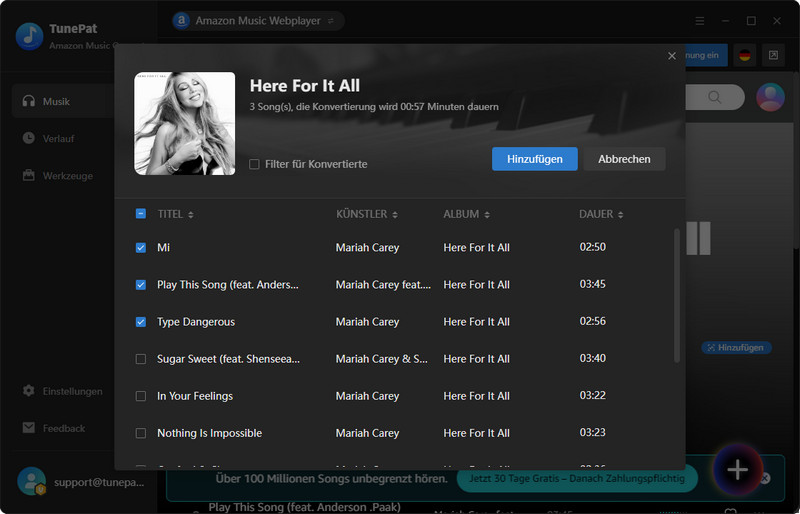Click the Abbrechen button

pos(624,159)
